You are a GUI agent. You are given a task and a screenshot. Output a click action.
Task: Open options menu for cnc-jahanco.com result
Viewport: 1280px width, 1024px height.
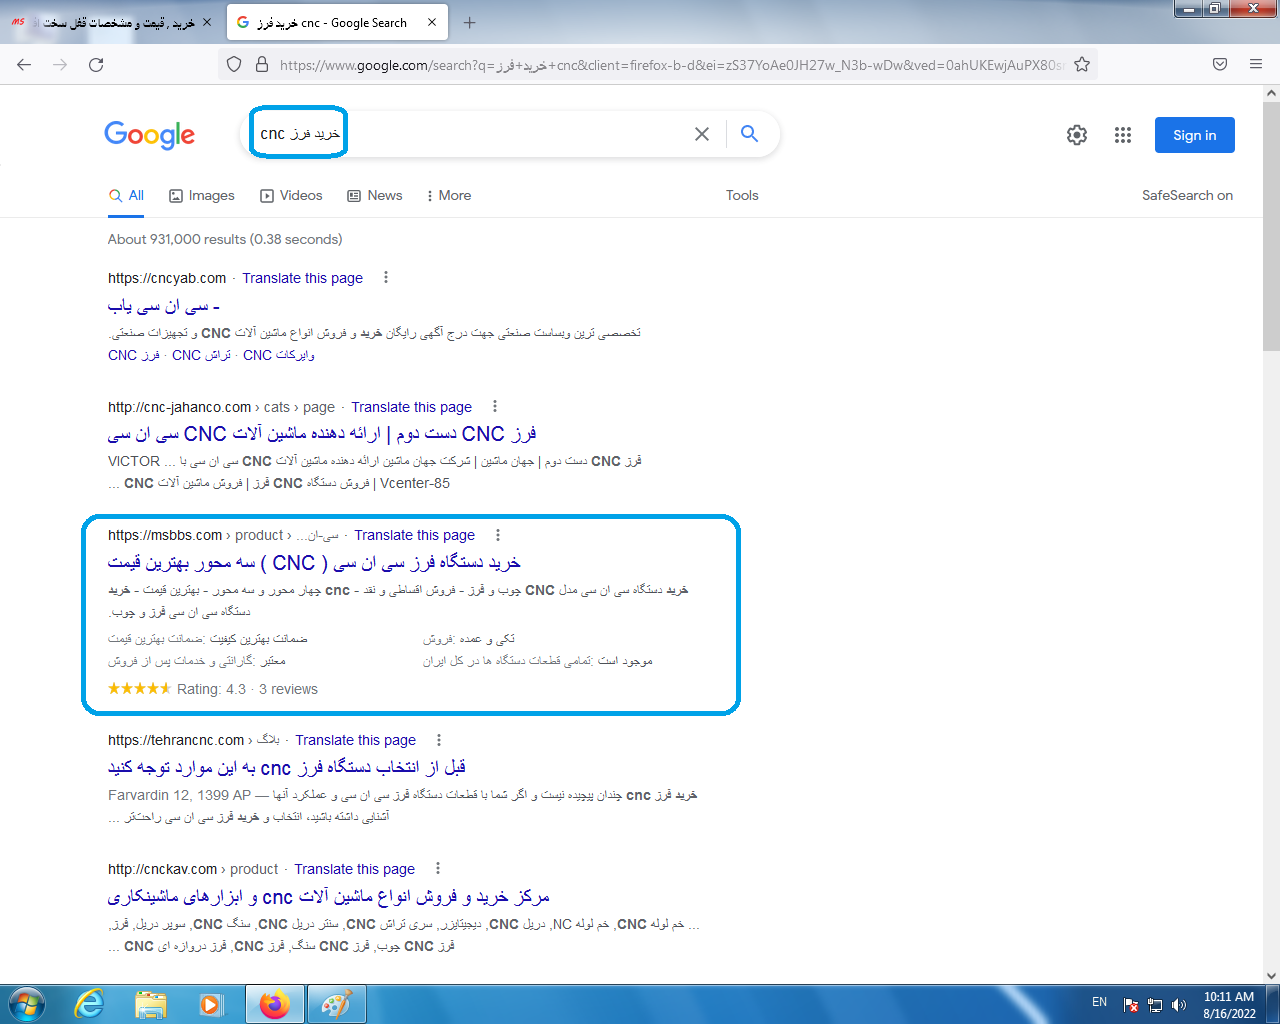(x=495, y=407)
